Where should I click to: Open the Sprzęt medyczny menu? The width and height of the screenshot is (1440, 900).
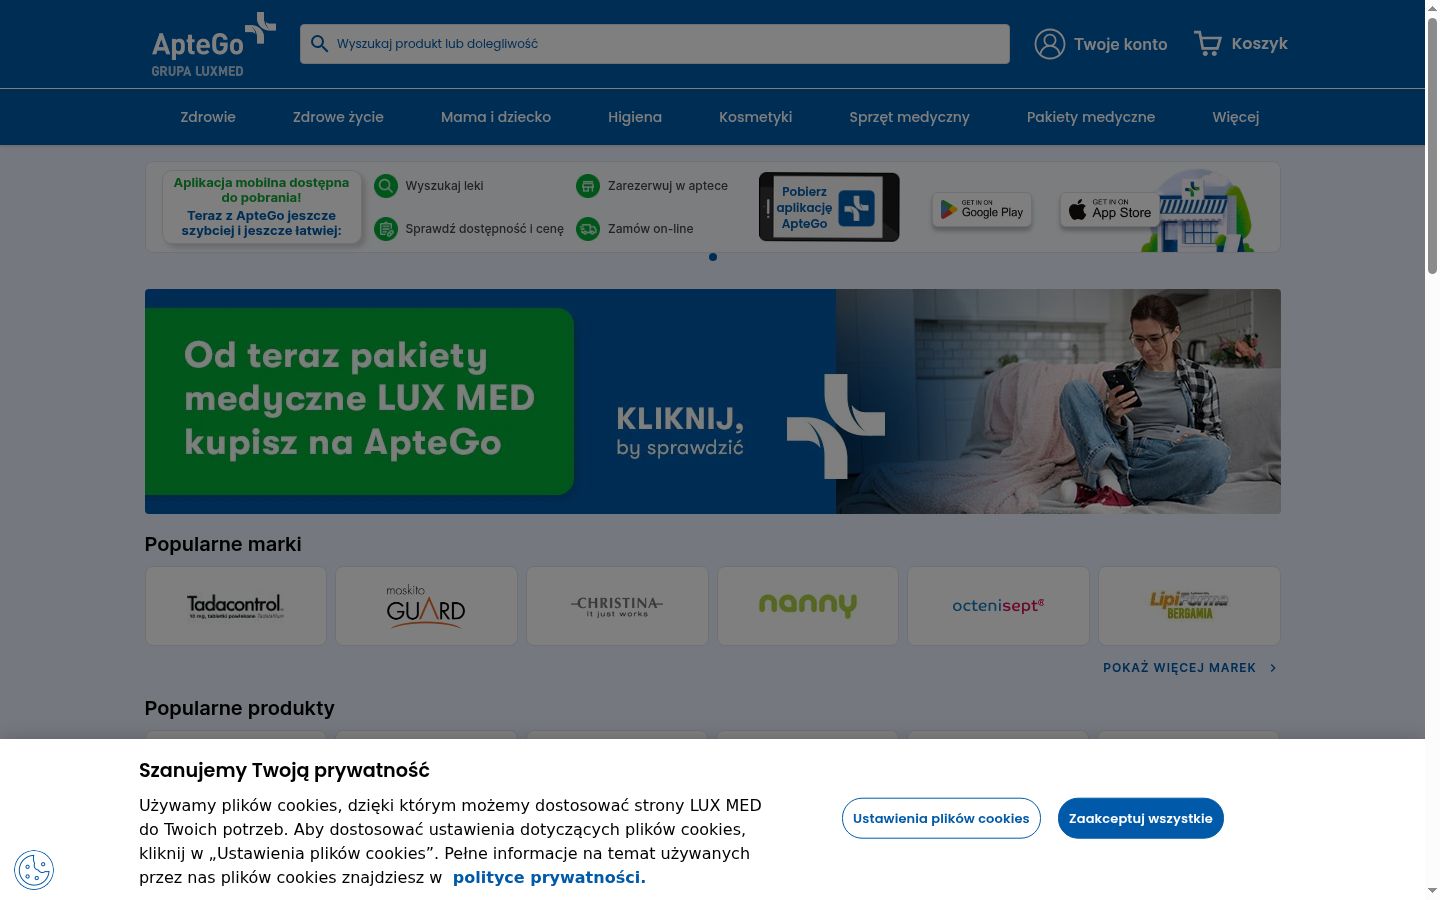[909, 117]
